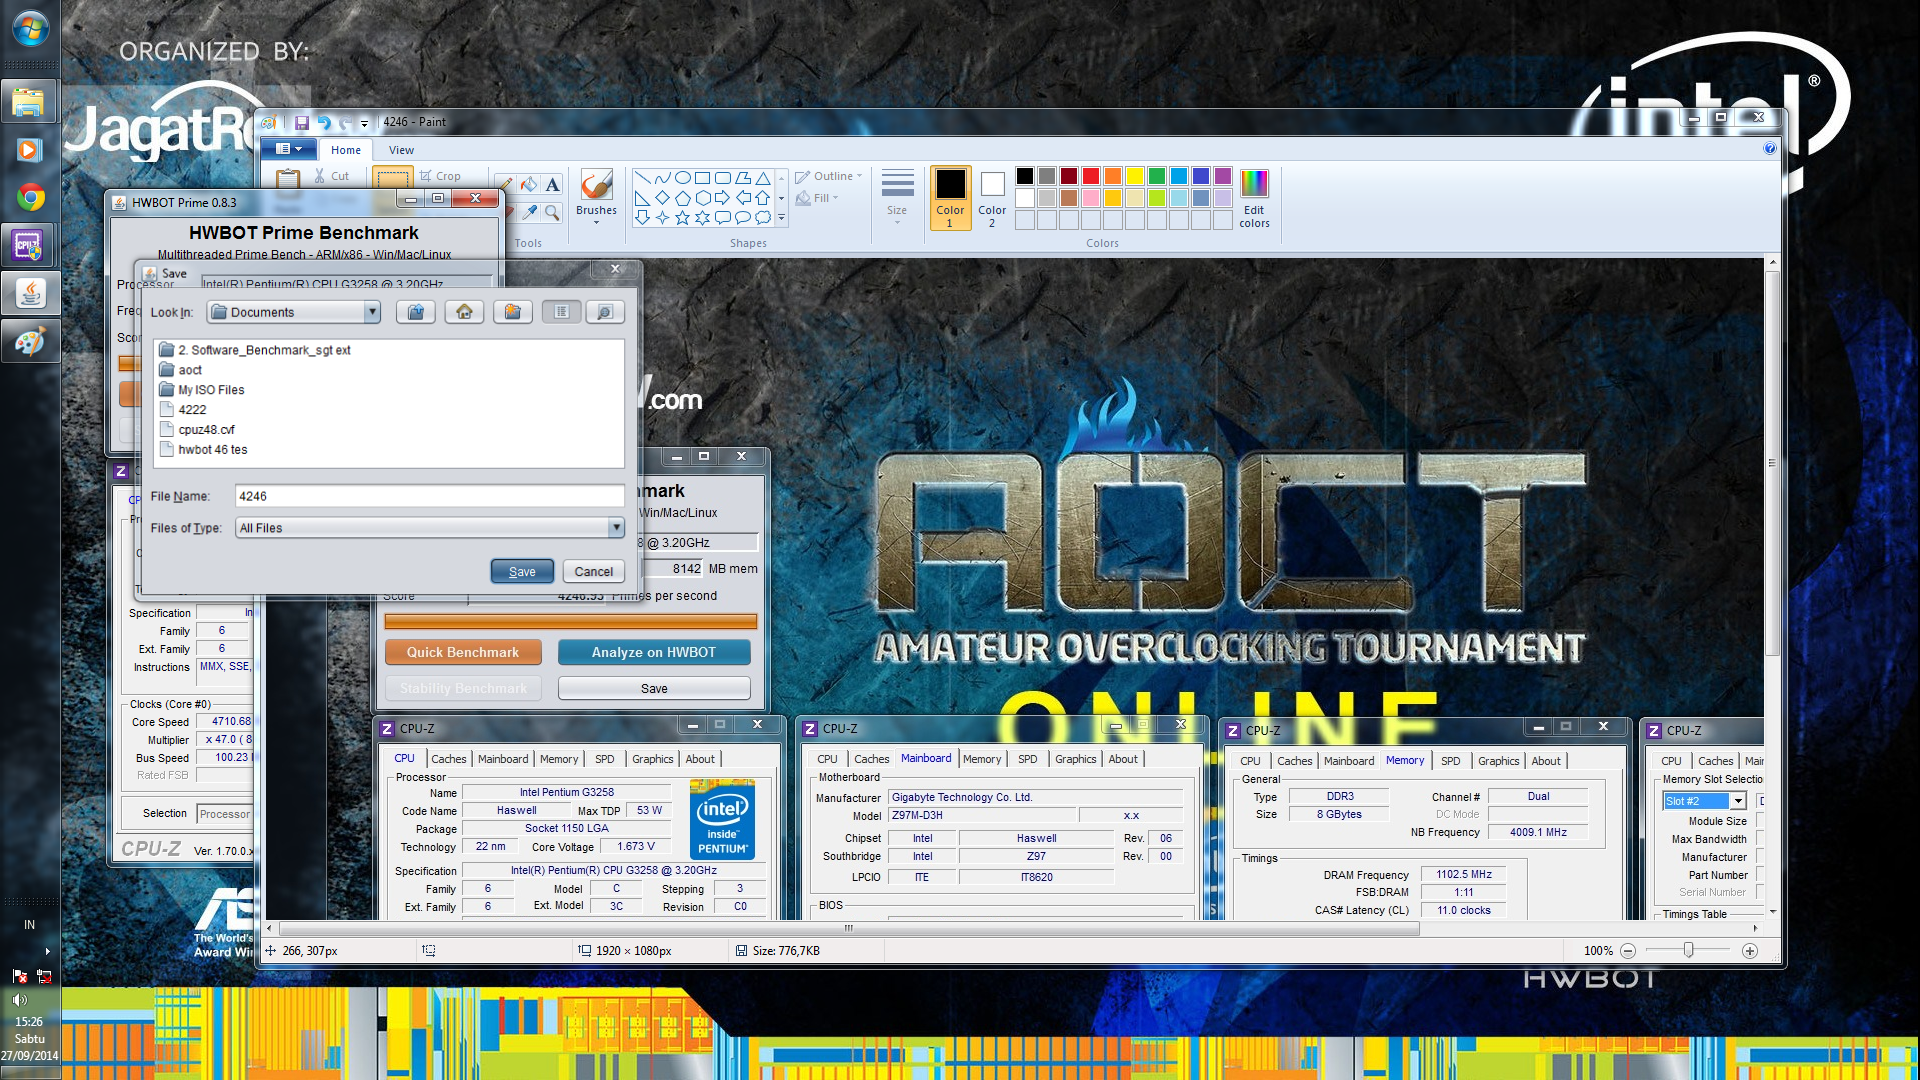Screen dimensions: 1920x1080
Task: Open the shape Fill dropdown
Action: coord(817,198)
